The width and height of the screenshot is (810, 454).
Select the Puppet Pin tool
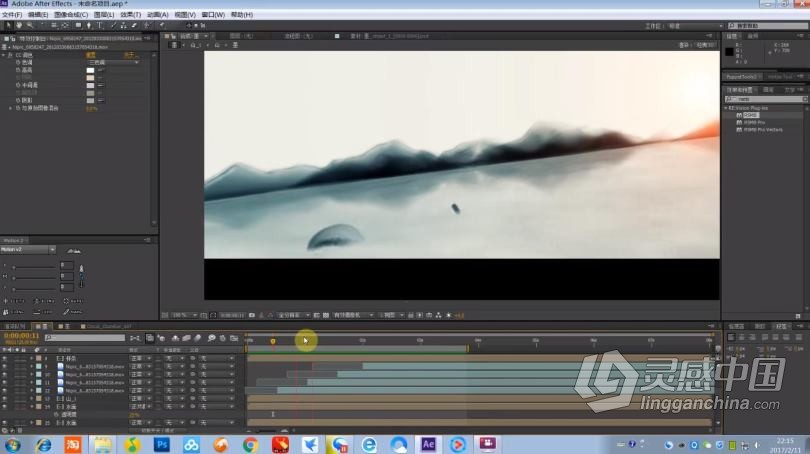pos(162,25)
